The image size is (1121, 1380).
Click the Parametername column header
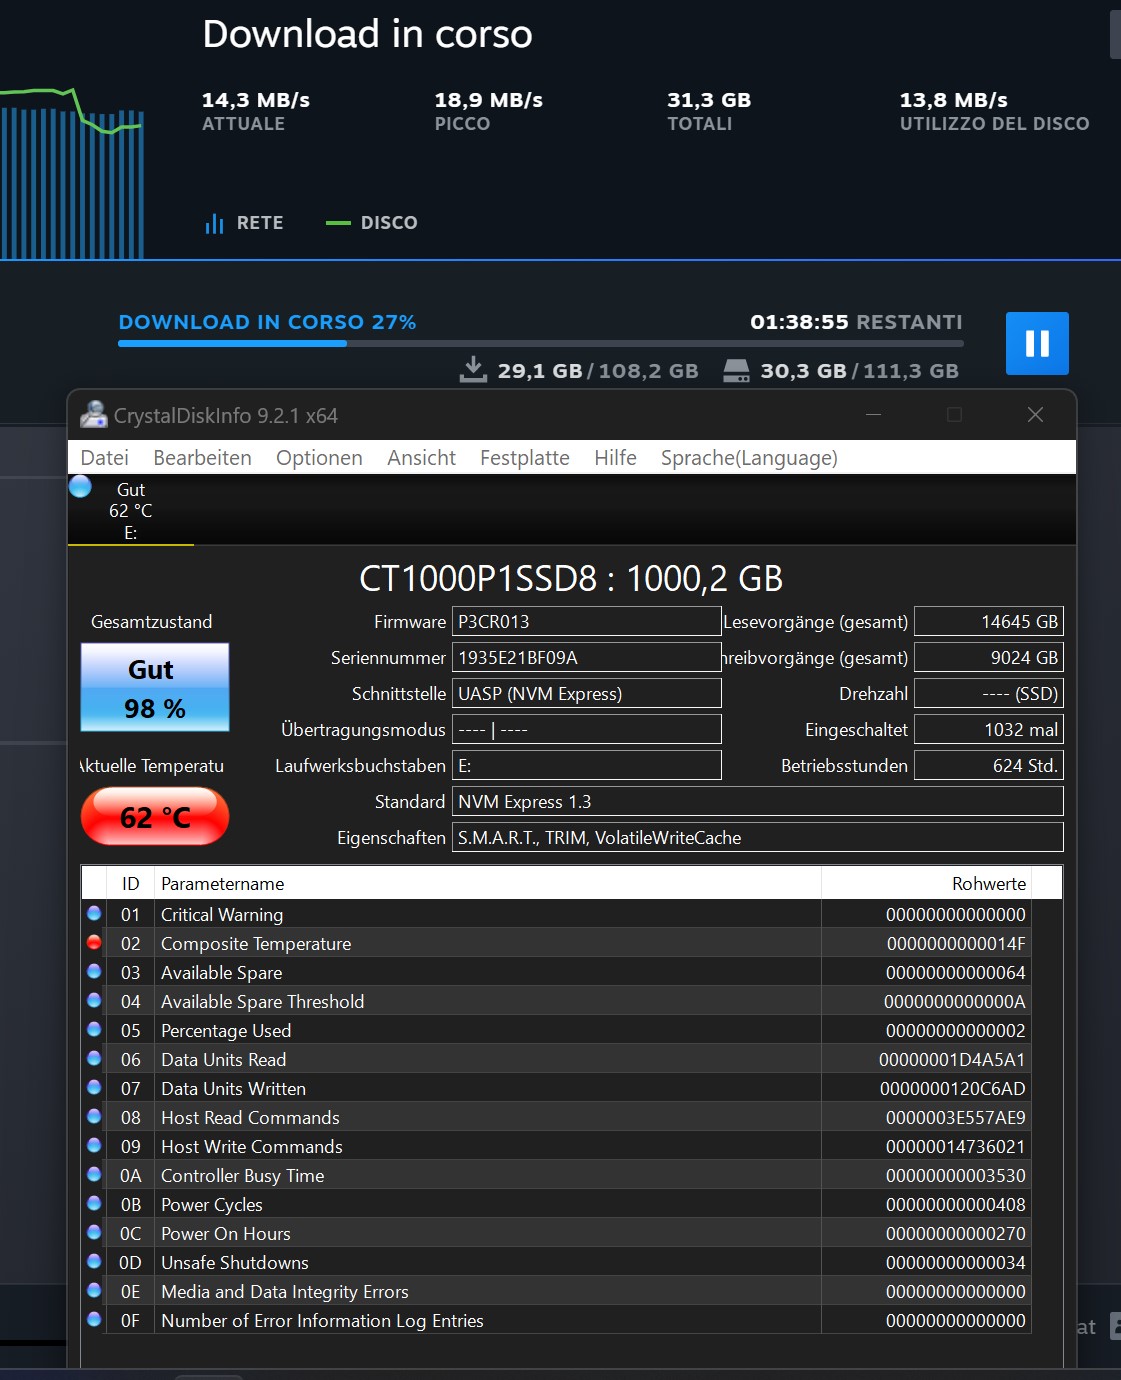tap(487, 883)
